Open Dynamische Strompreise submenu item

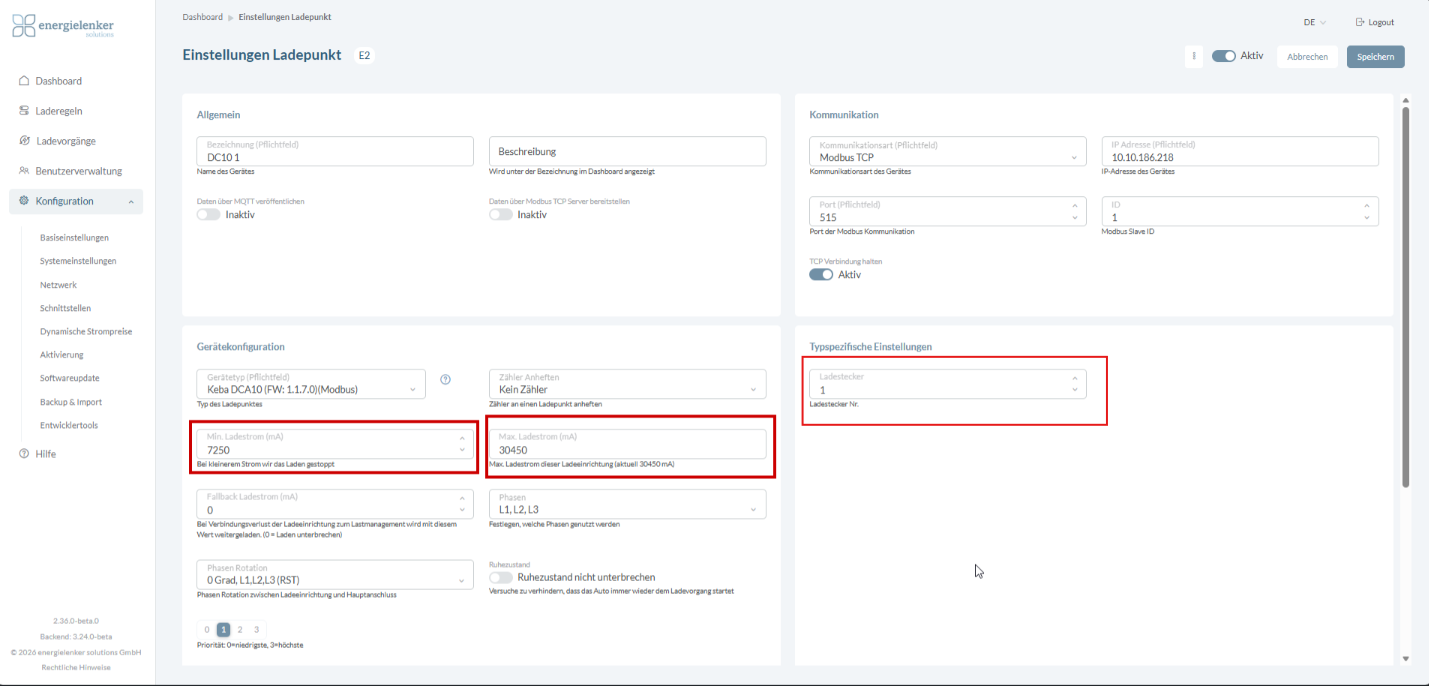(86, 331)
